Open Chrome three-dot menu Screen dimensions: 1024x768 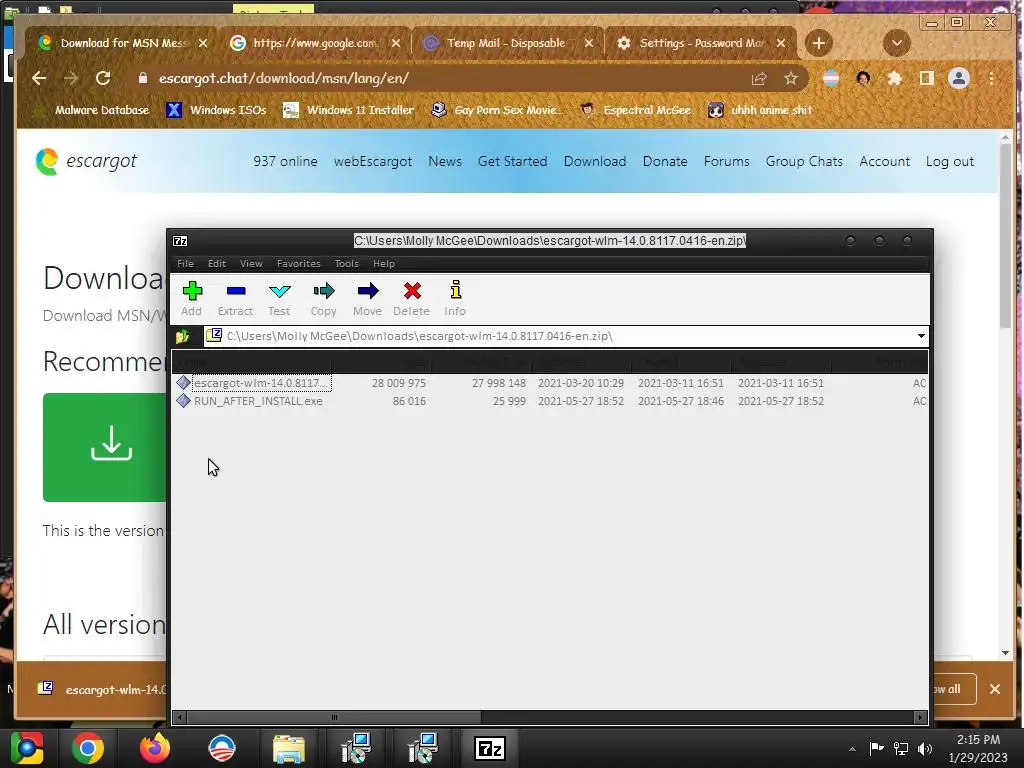[x=992, y=78]
